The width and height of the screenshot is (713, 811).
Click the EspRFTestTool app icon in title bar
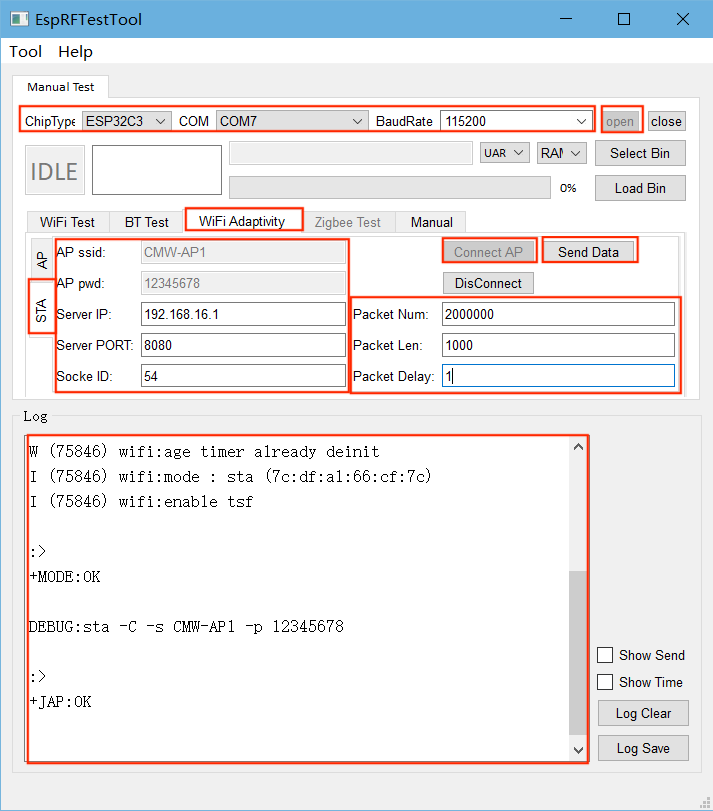click(19, 19)
